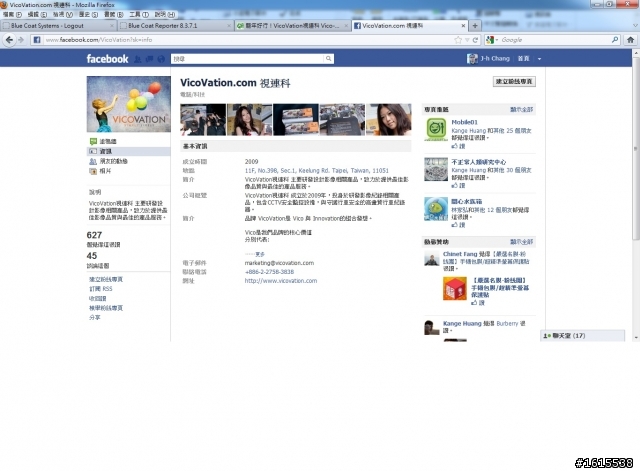Click the Facebook favicon in address bar

point(37,40)
